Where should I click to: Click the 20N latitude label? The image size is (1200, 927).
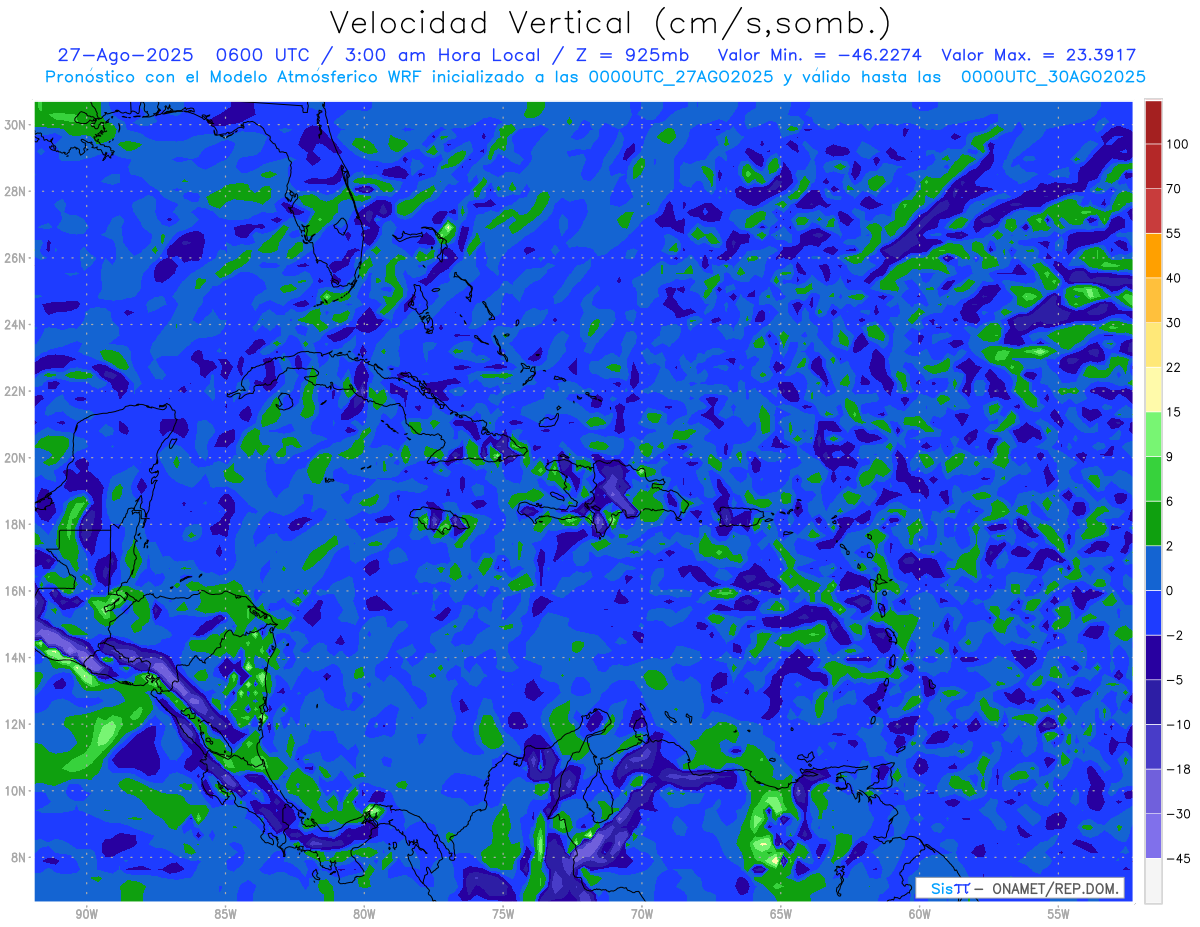(17, 458)
